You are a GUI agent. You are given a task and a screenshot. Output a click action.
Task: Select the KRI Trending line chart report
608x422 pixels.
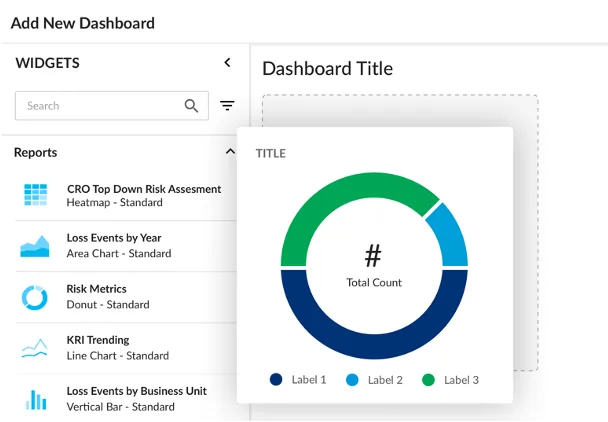pyautogui.click(x=126, y=348)
